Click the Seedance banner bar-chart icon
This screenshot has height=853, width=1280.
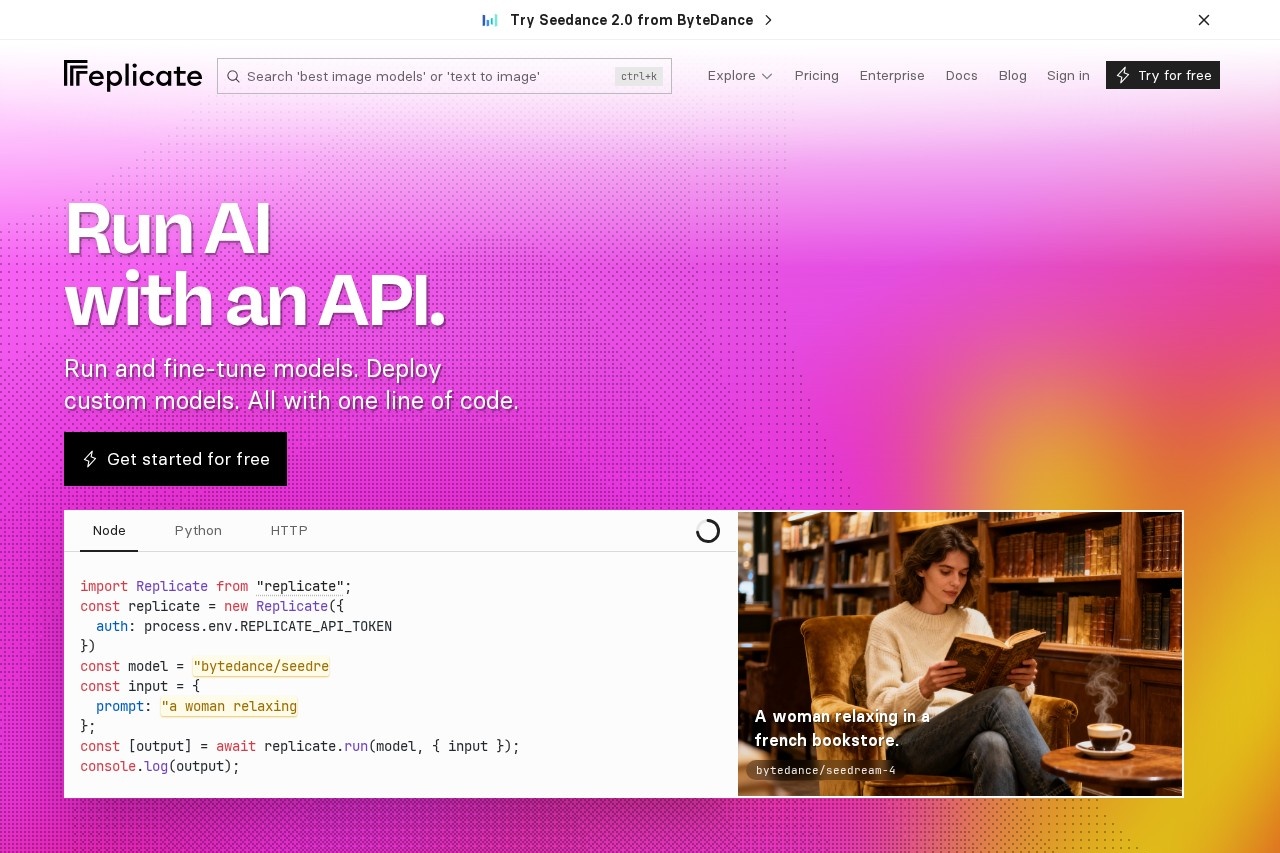490,20
